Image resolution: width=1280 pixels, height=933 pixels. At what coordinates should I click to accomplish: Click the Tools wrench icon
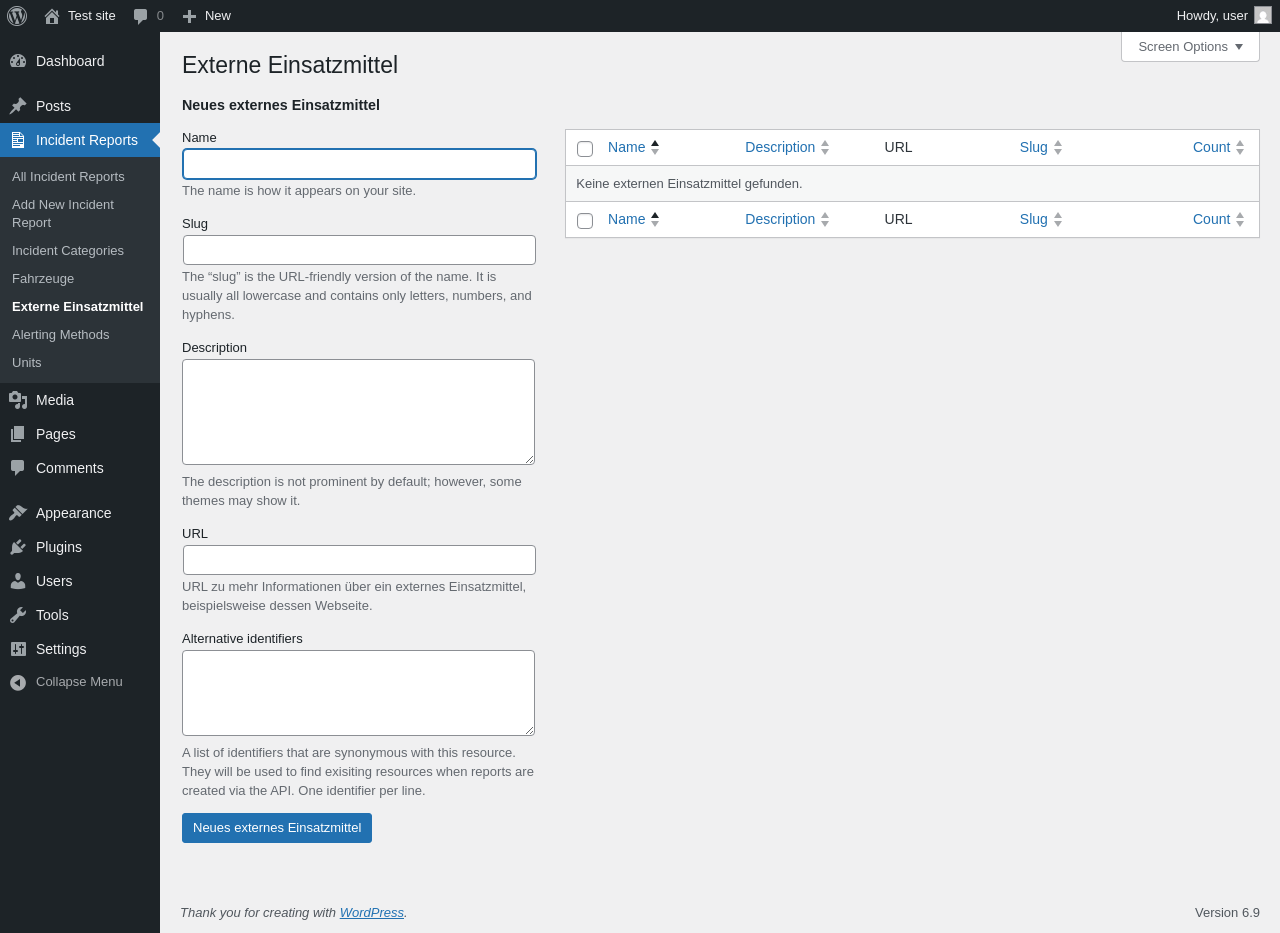[x=18, y=615]
